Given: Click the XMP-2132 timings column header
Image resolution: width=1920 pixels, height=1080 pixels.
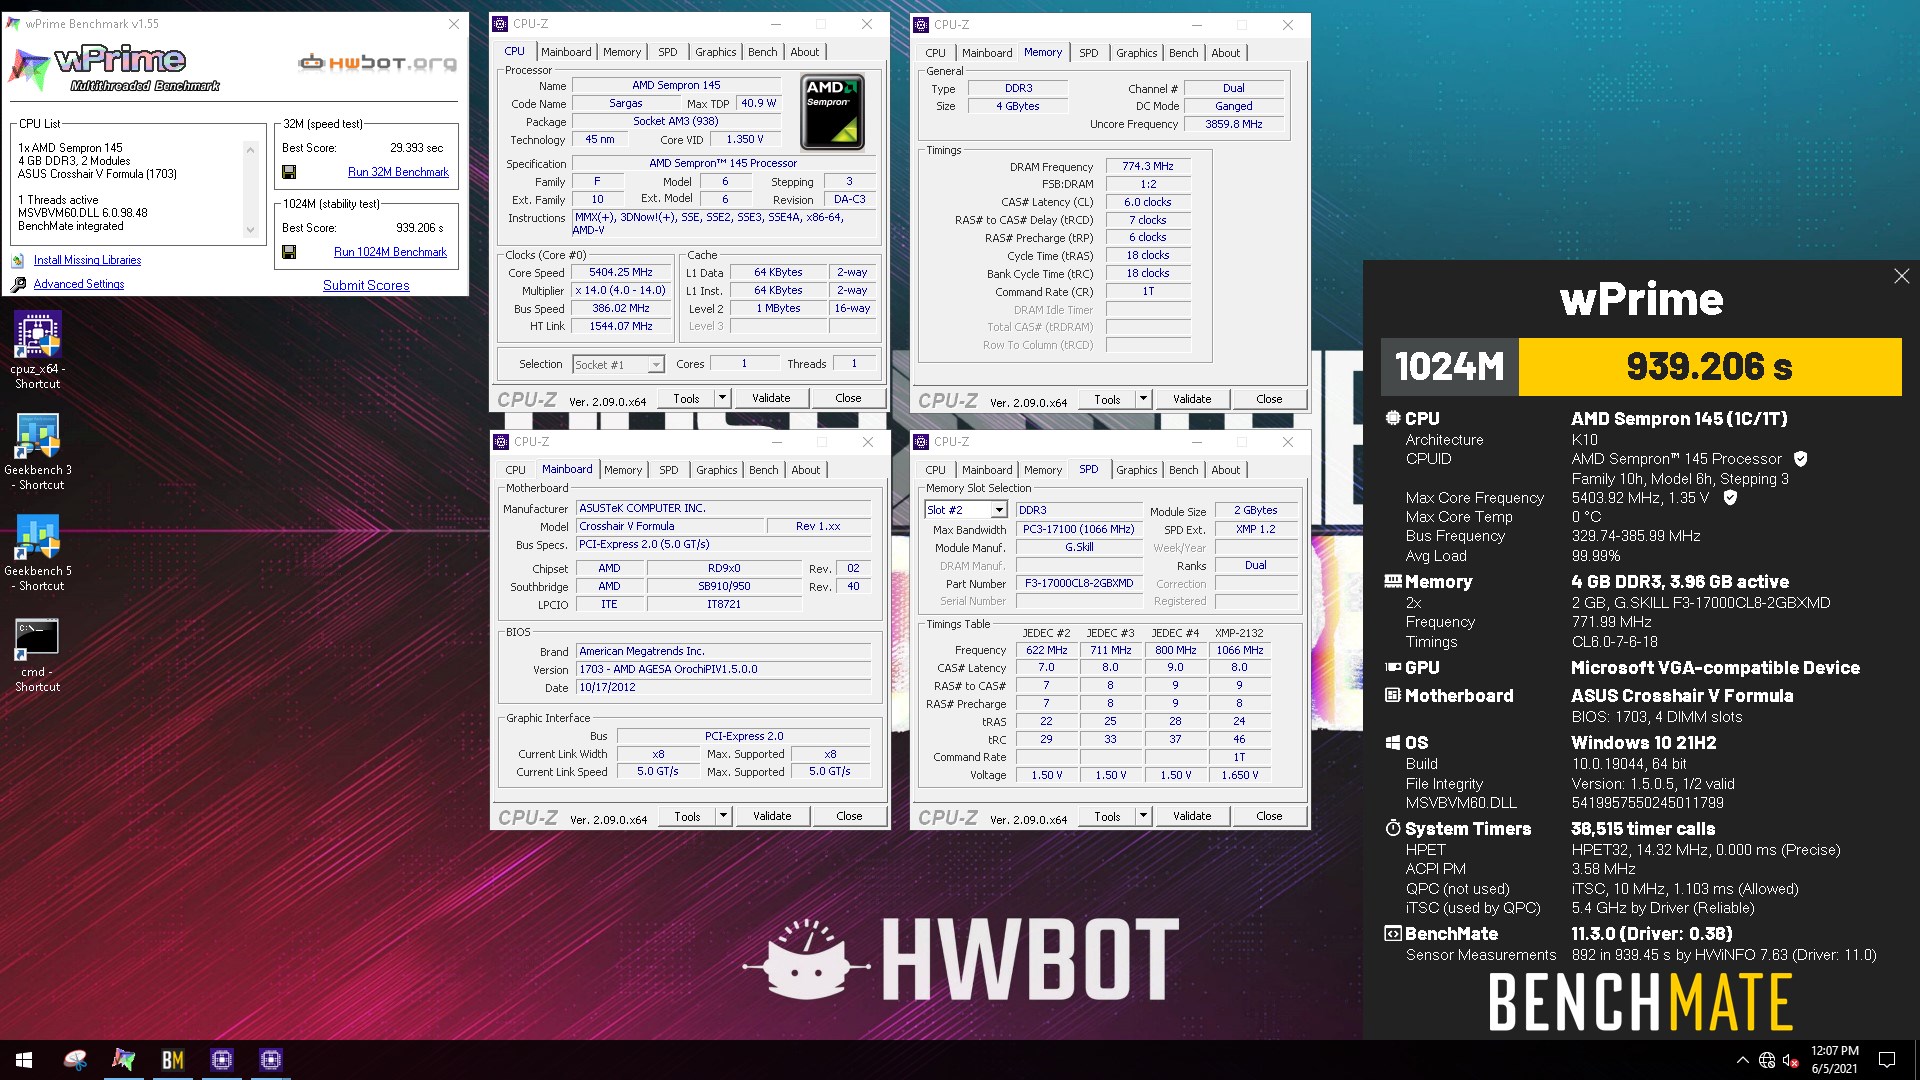Looking at the screenshot, I should coord(1239,633).
